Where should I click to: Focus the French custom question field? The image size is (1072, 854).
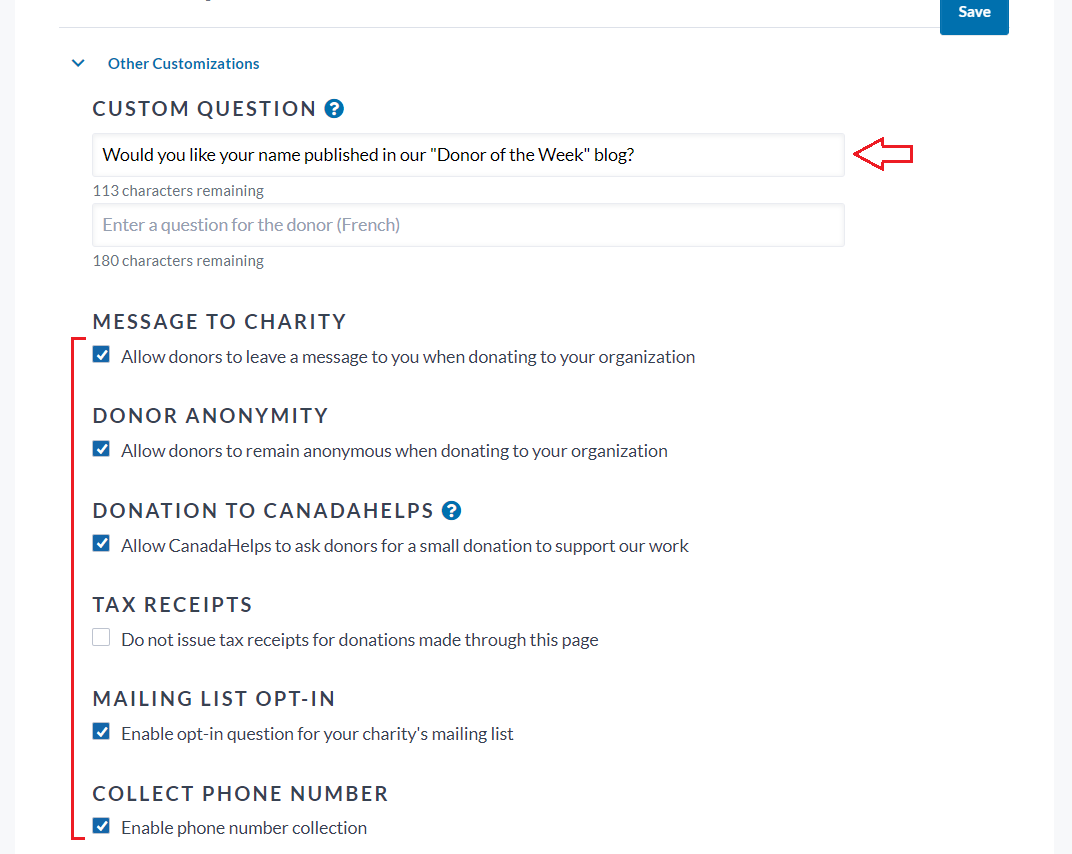point(468,225)
